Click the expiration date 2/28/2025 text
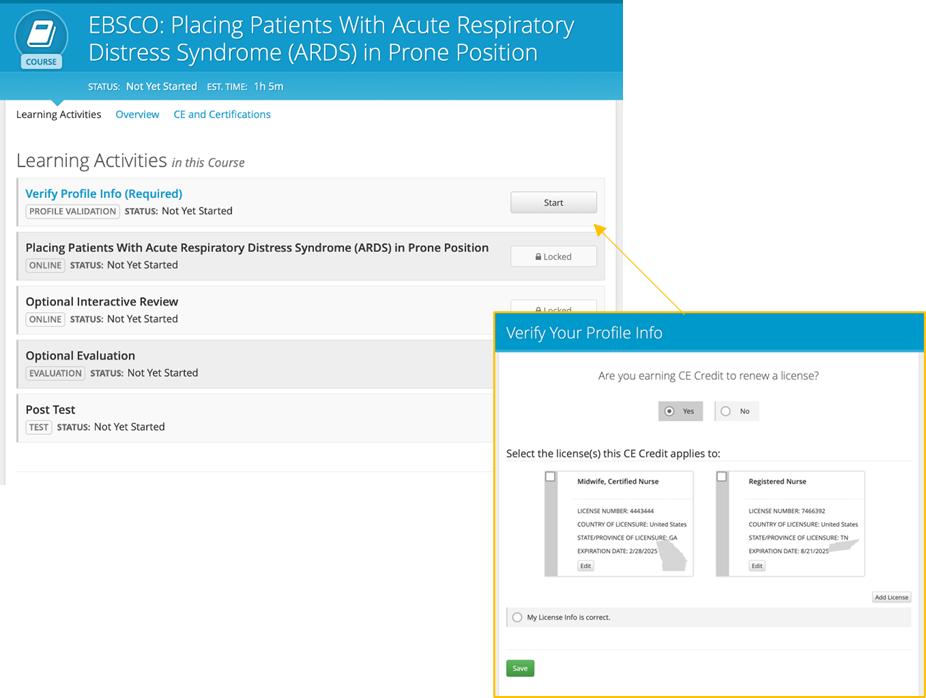Viewport: 926px width, 698px height. click(617, 551)
